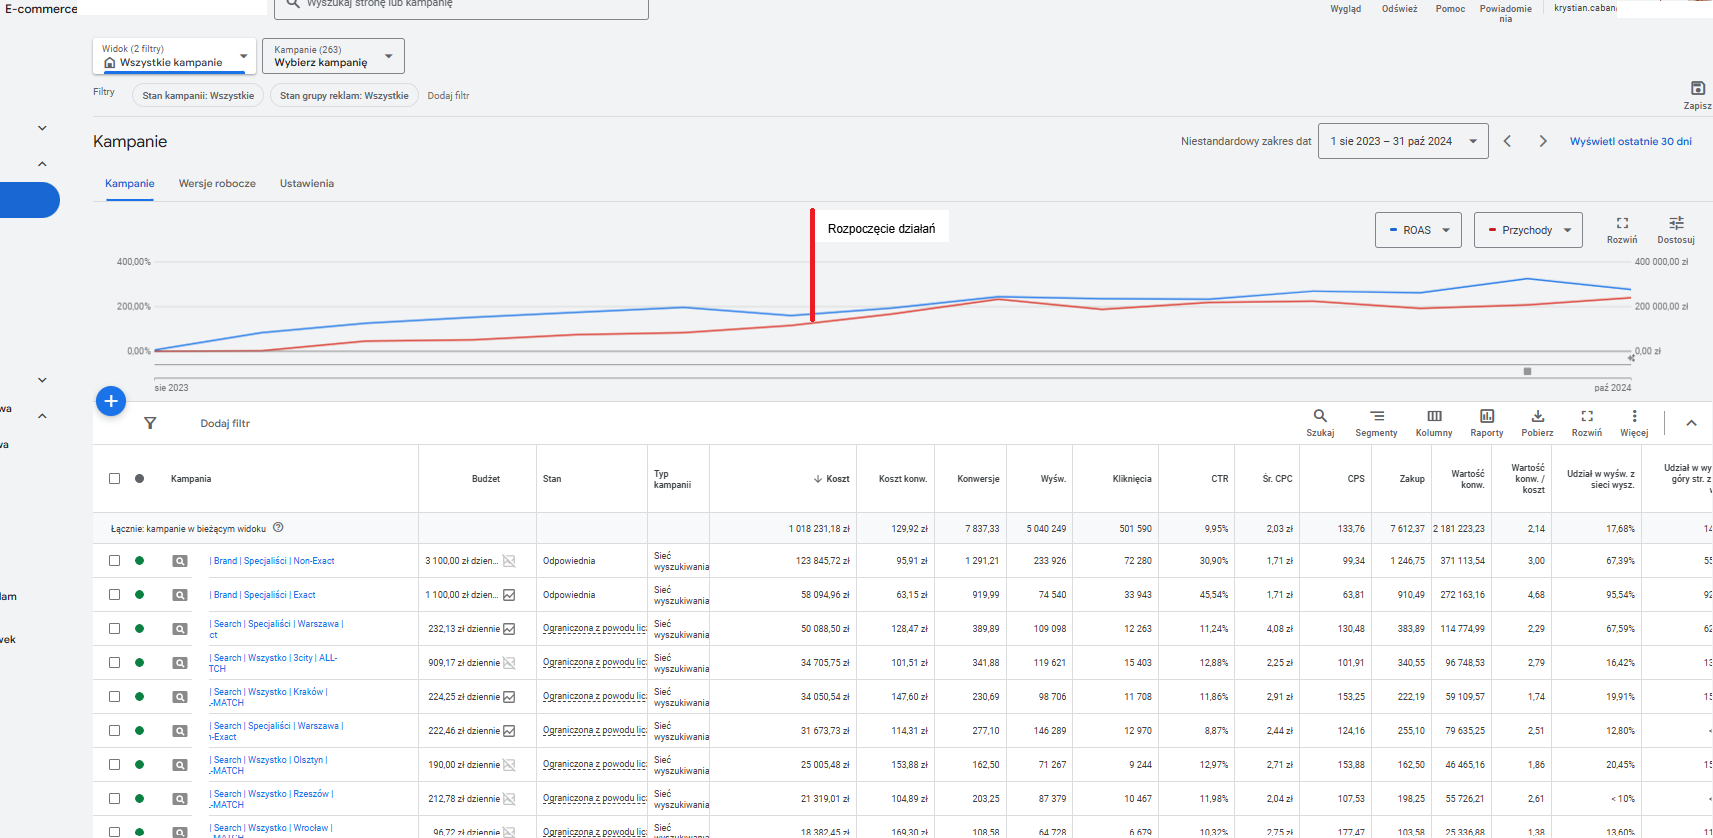Click the campaign search input field at top
This screenshot has height=838, width=1713.
(x=461, y=6)
